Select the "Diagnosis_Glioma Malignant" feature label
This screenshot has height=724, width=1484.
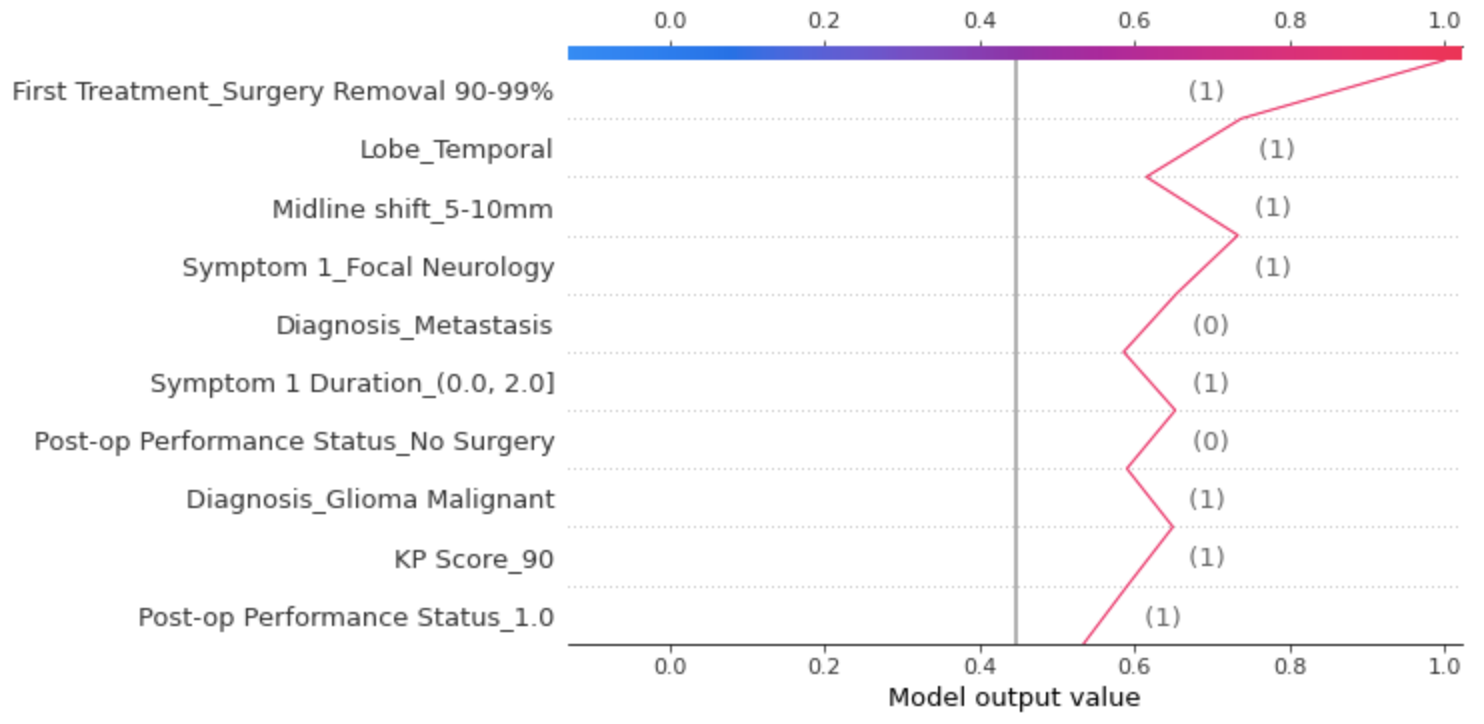(370, 499)
